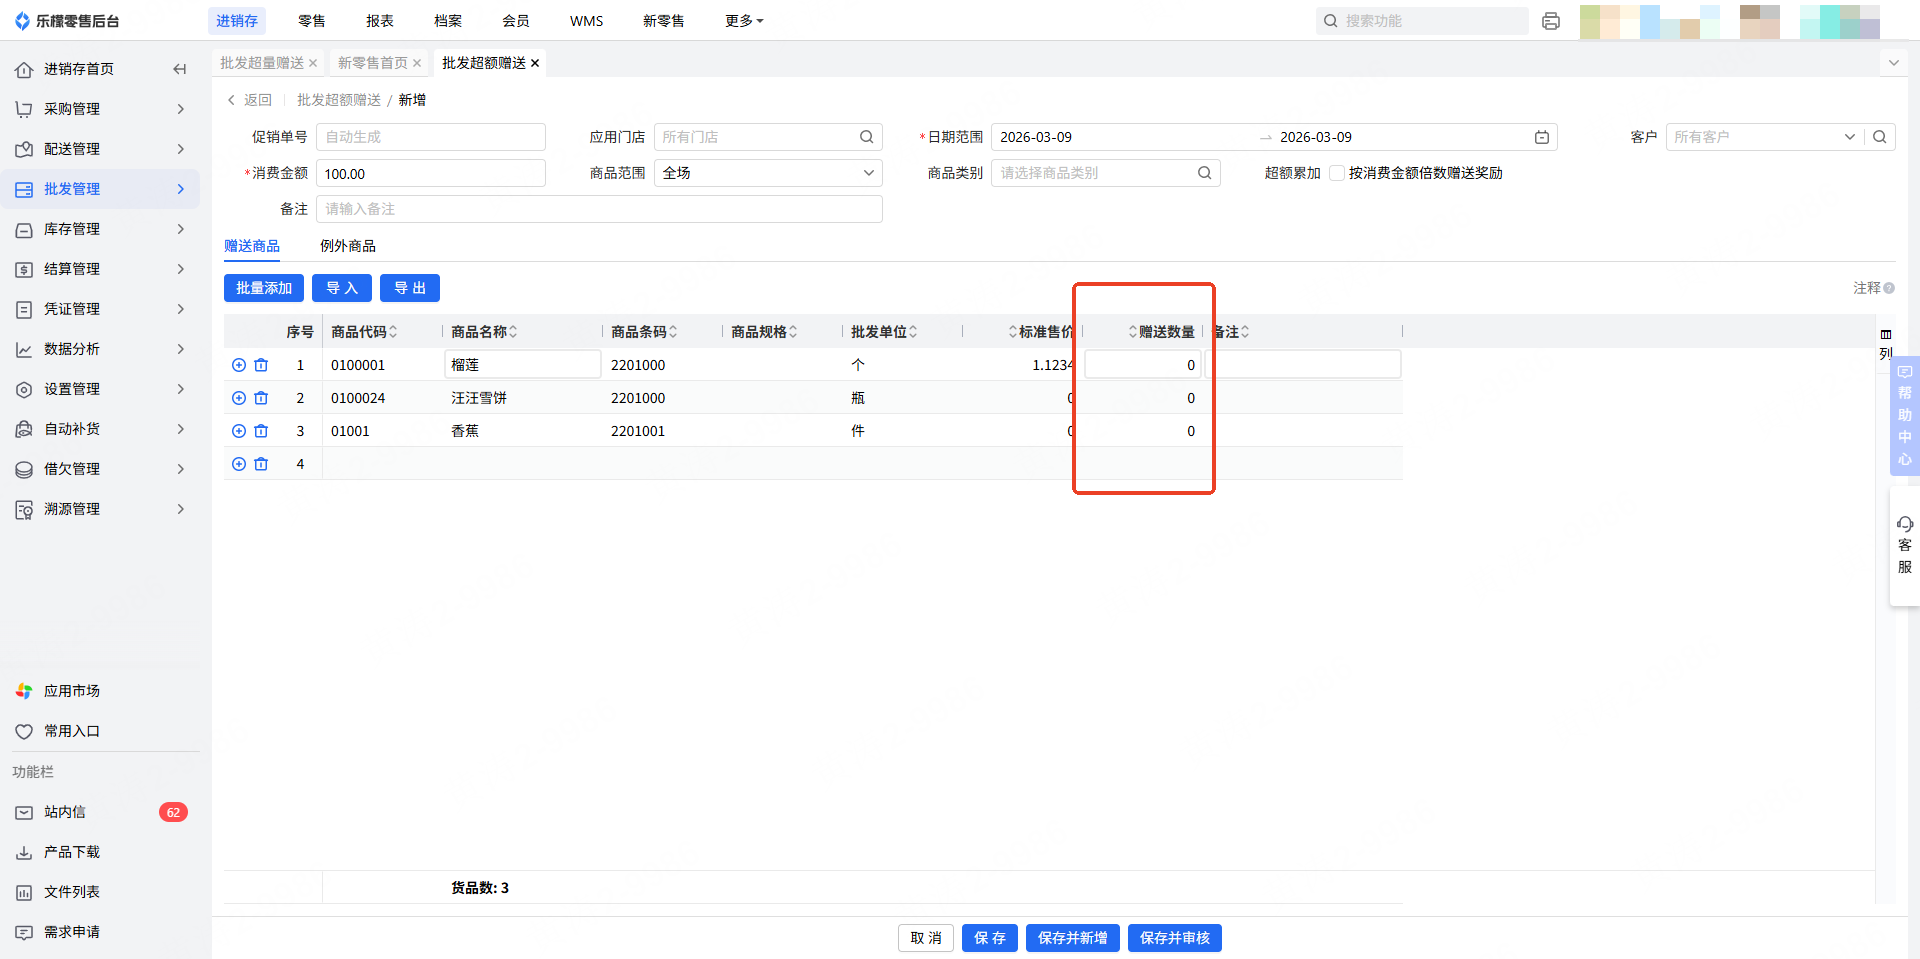Screen dimensions: 1920x959
Task: Click the search icon next to 客户 field
Action: tap(1880, 137)
